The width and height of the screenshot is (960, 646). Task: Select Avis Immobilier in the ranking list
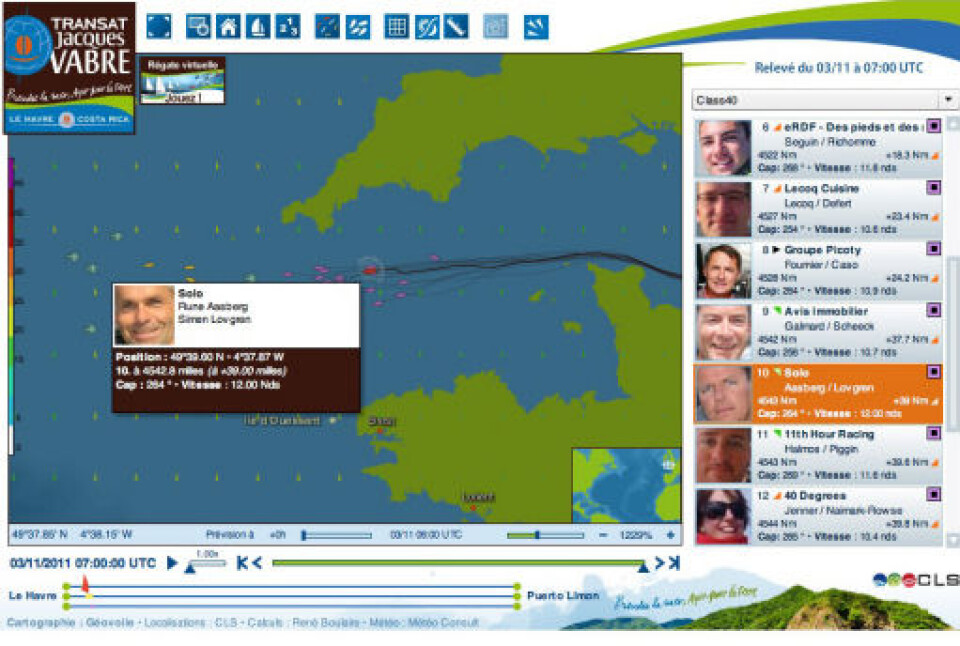tap(818, 332)
